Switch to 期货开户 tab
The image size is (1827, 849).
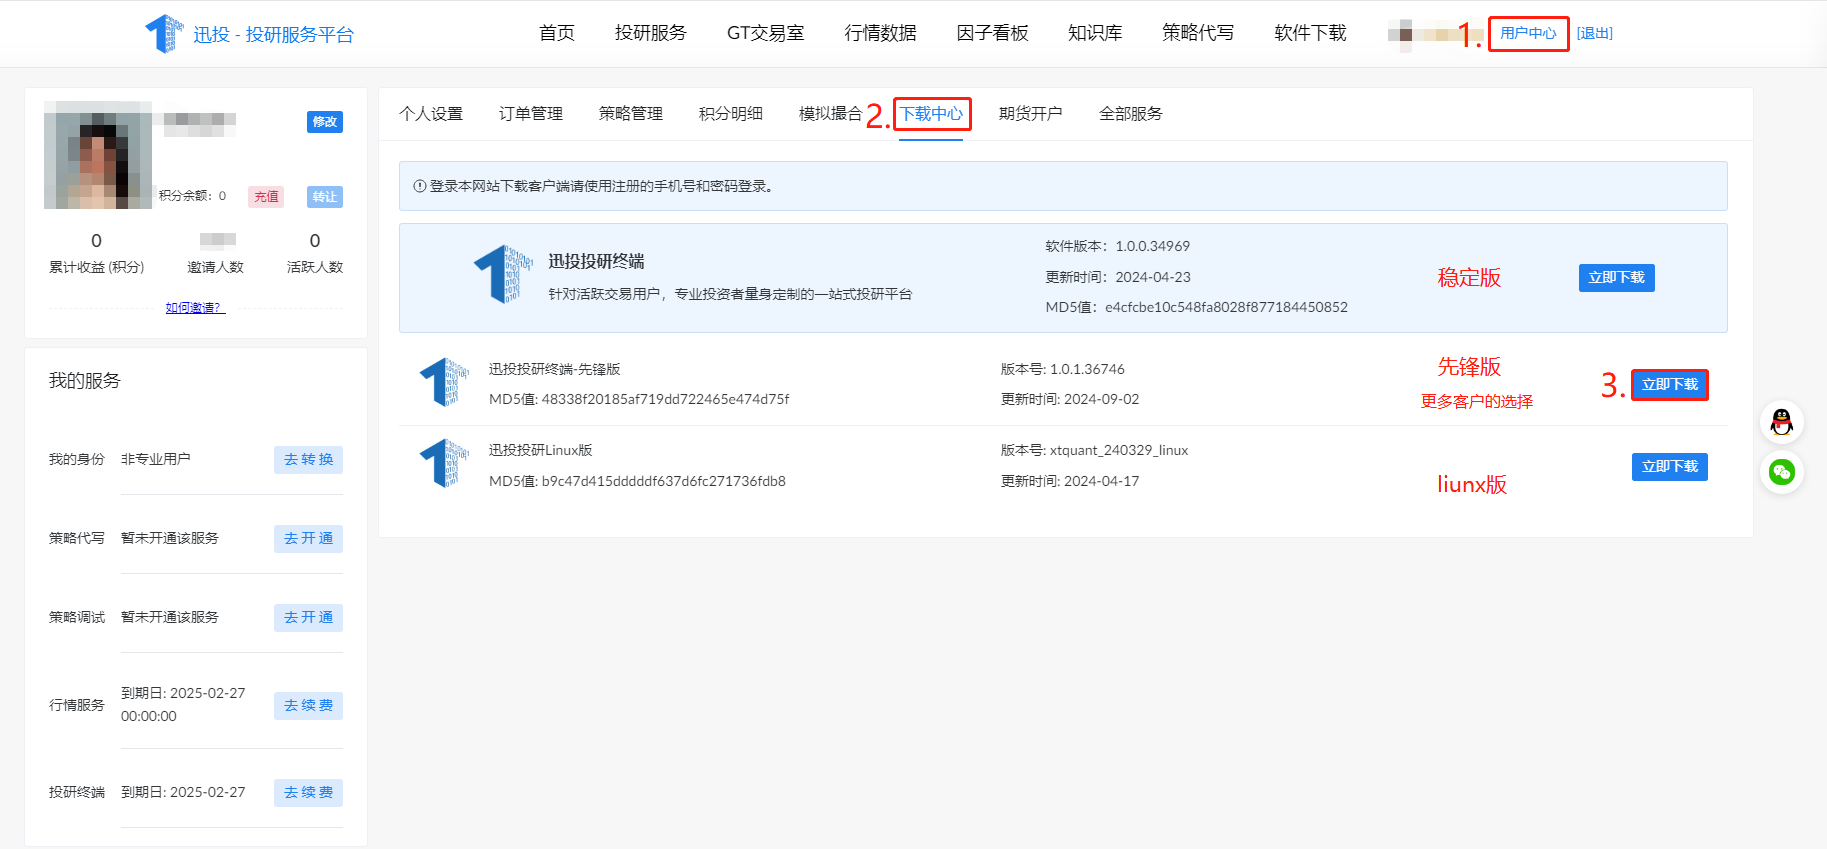(1031, 114)
